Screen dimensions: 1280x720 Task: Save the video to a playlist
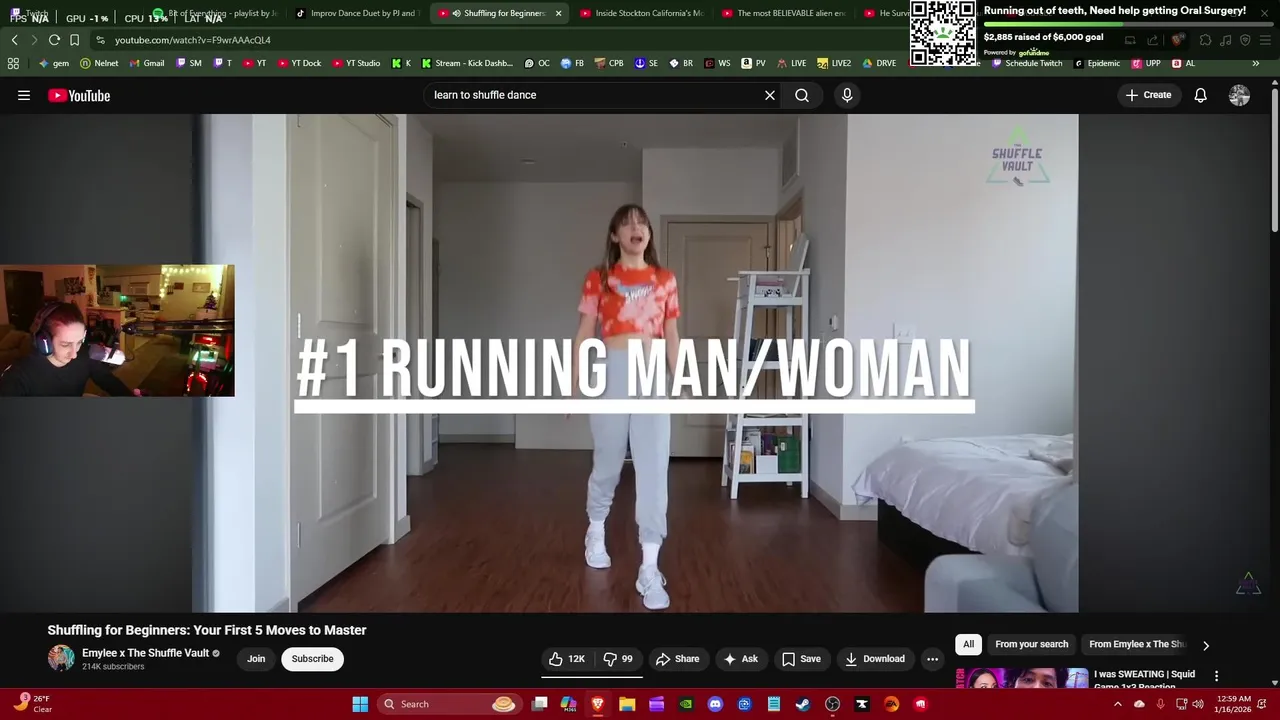point(801,659)
